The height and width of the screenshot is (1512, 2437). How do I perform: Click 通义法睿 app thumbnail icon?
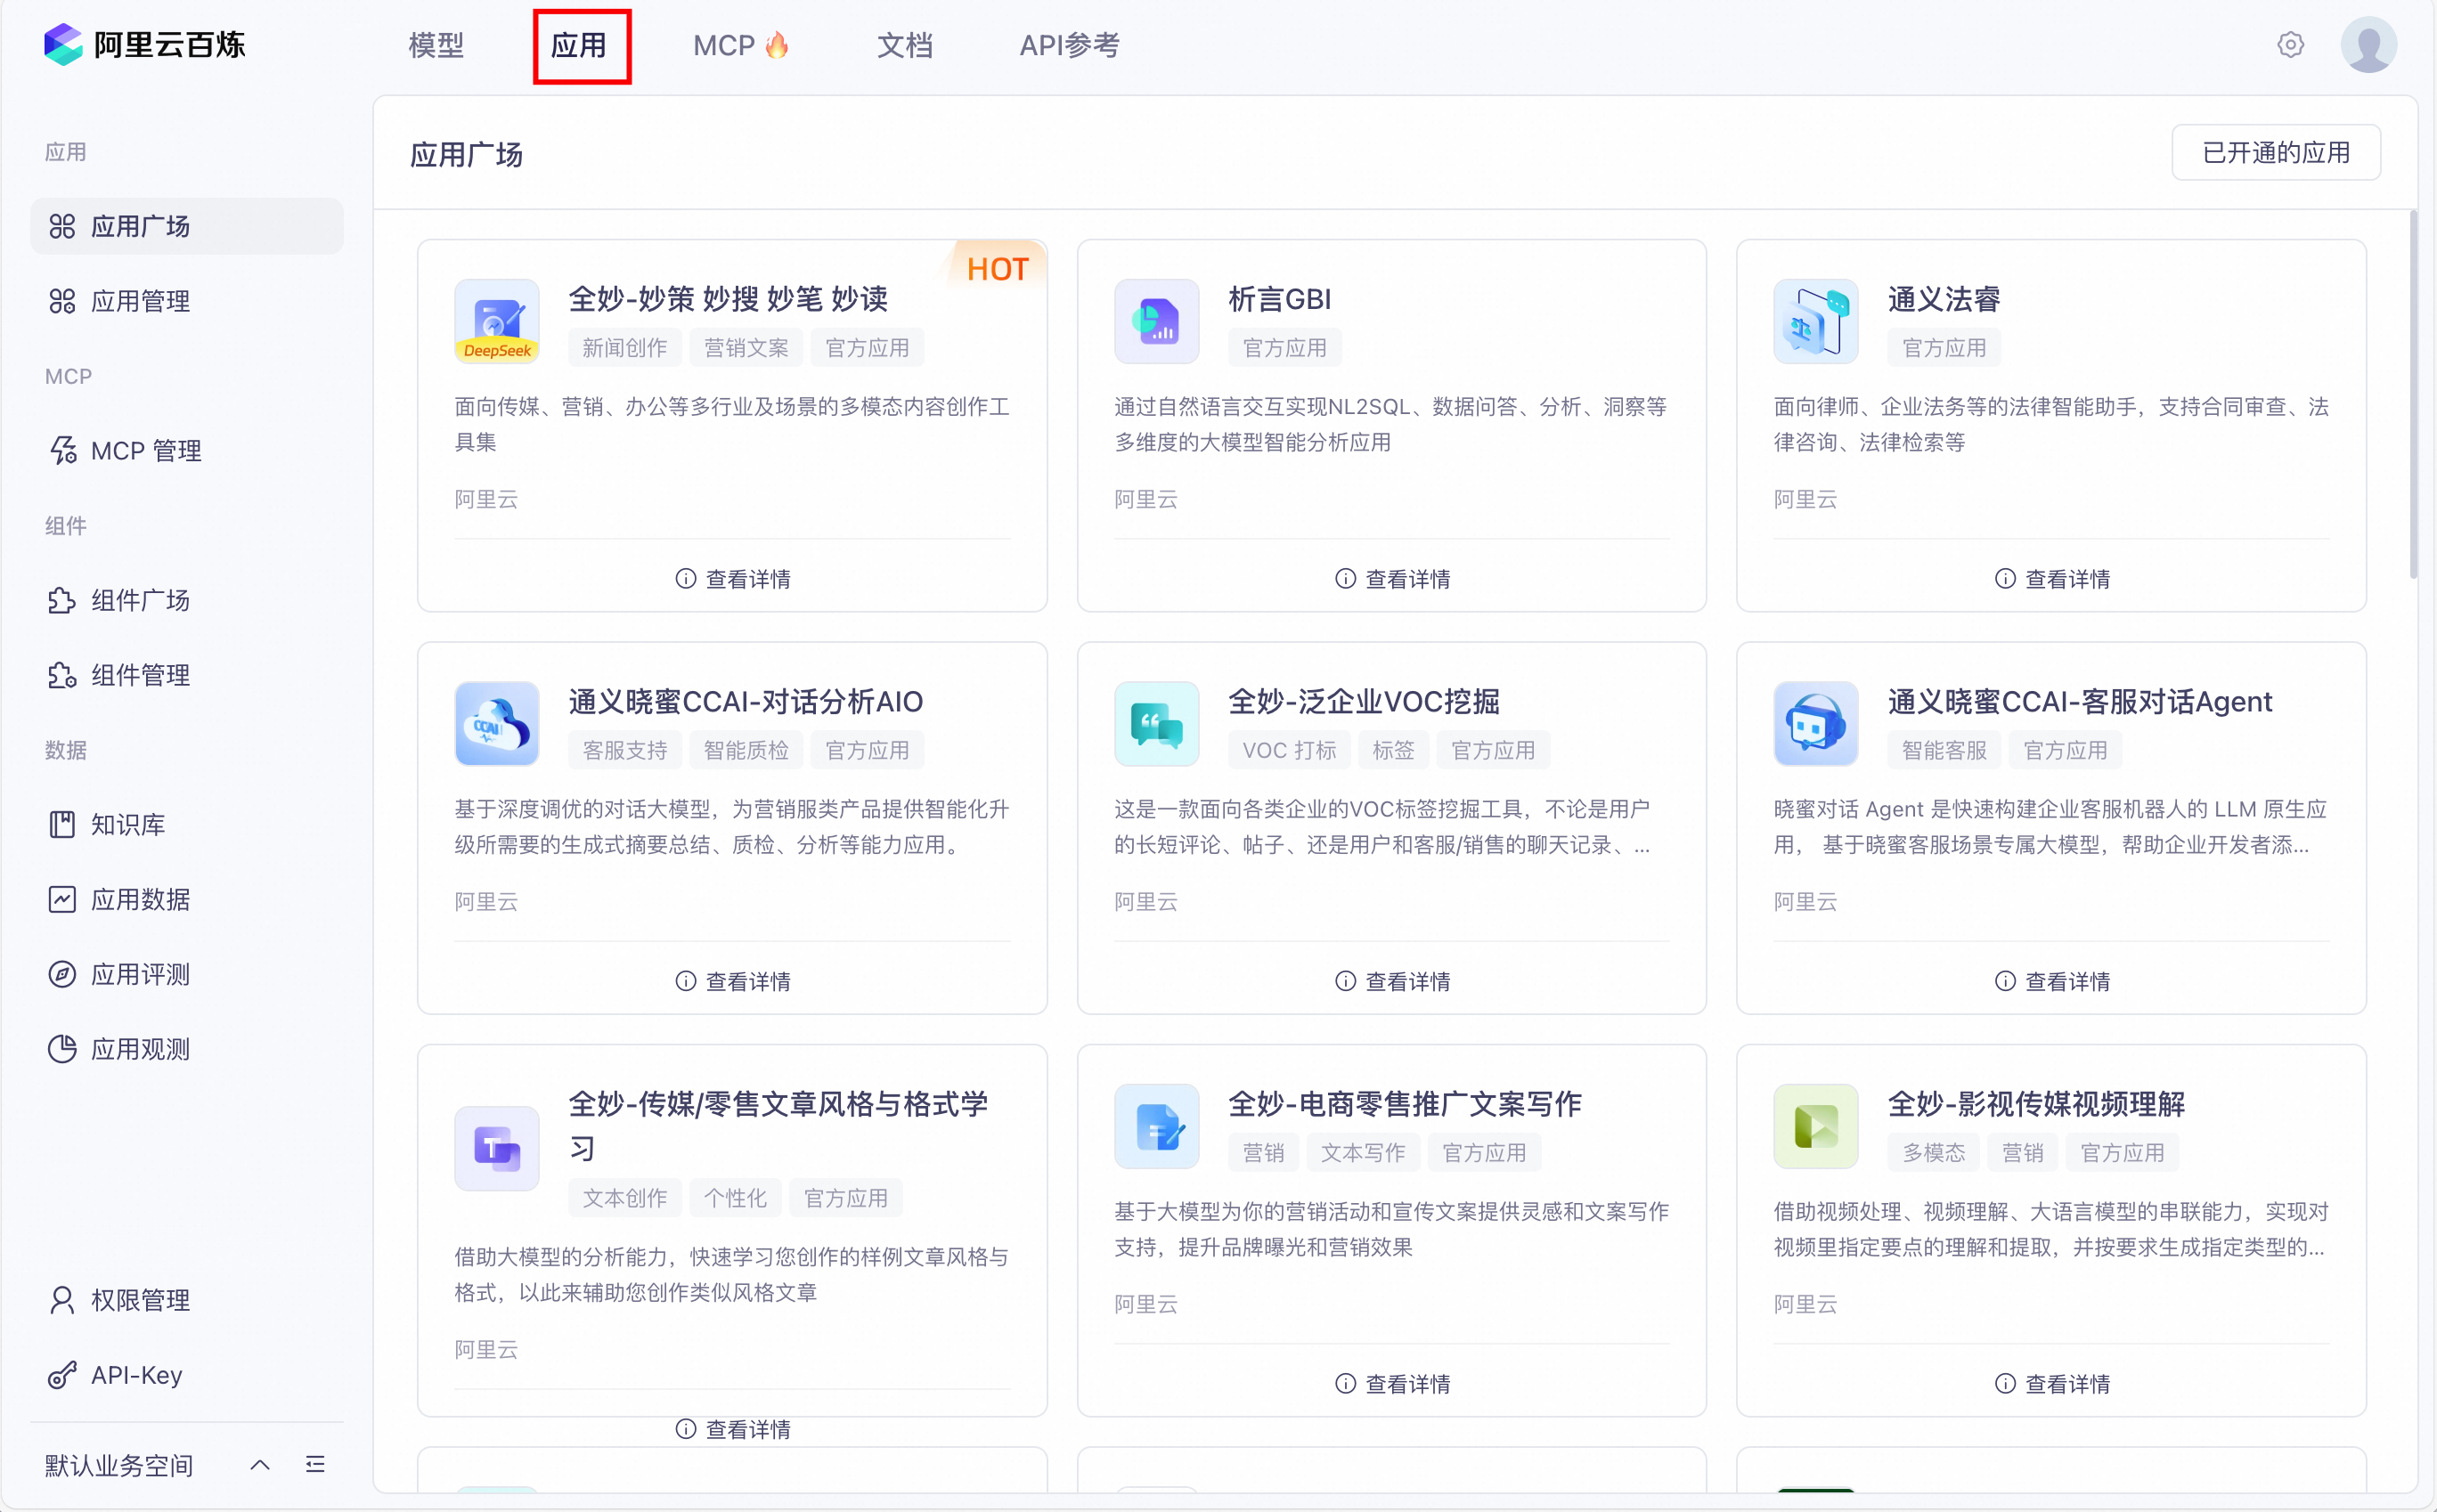1815,321
